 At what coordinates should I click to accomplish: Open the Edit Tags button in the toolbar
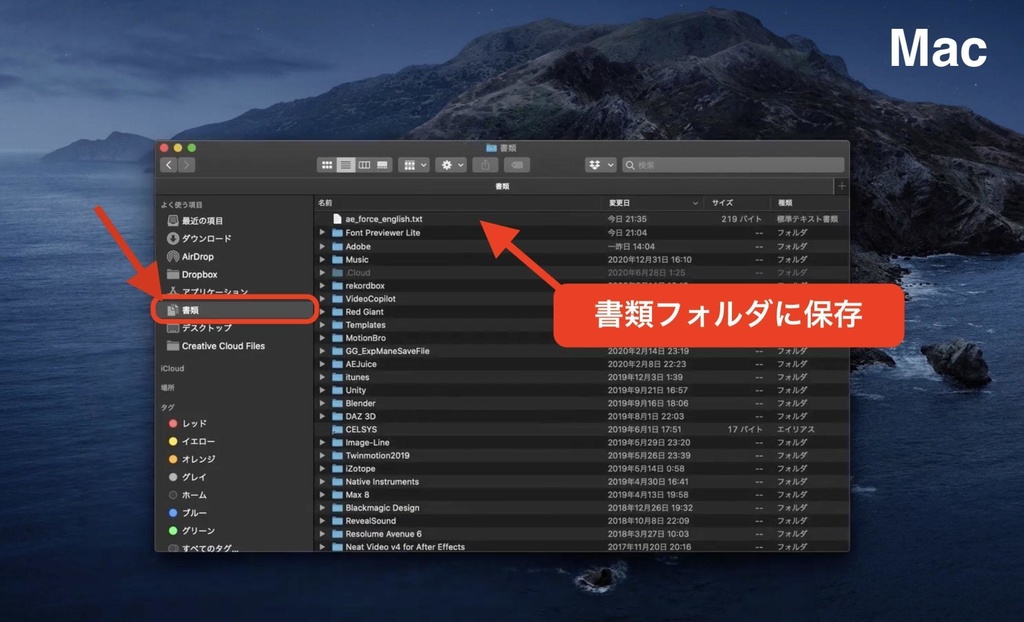tap(517, 164)
